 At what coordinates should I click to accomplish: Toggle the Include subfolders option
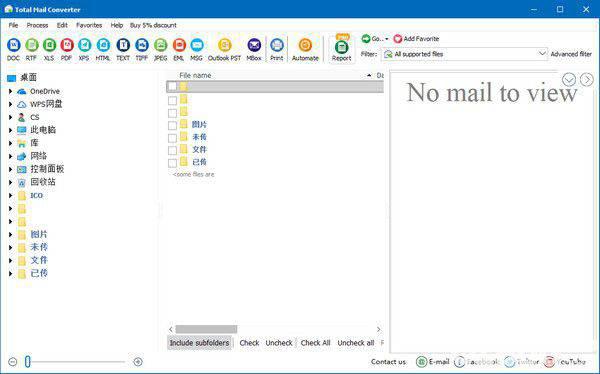coord(199,343)
